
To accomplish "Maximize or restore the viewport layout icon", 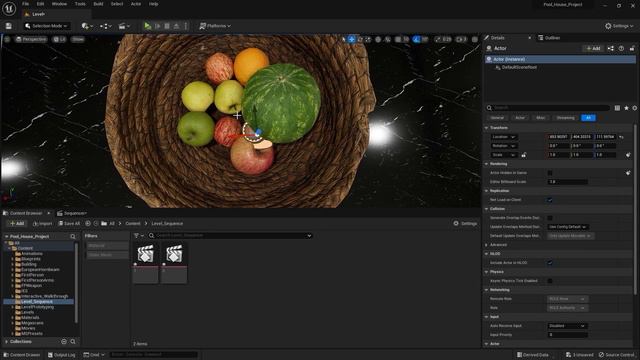I will pos(475,39).
